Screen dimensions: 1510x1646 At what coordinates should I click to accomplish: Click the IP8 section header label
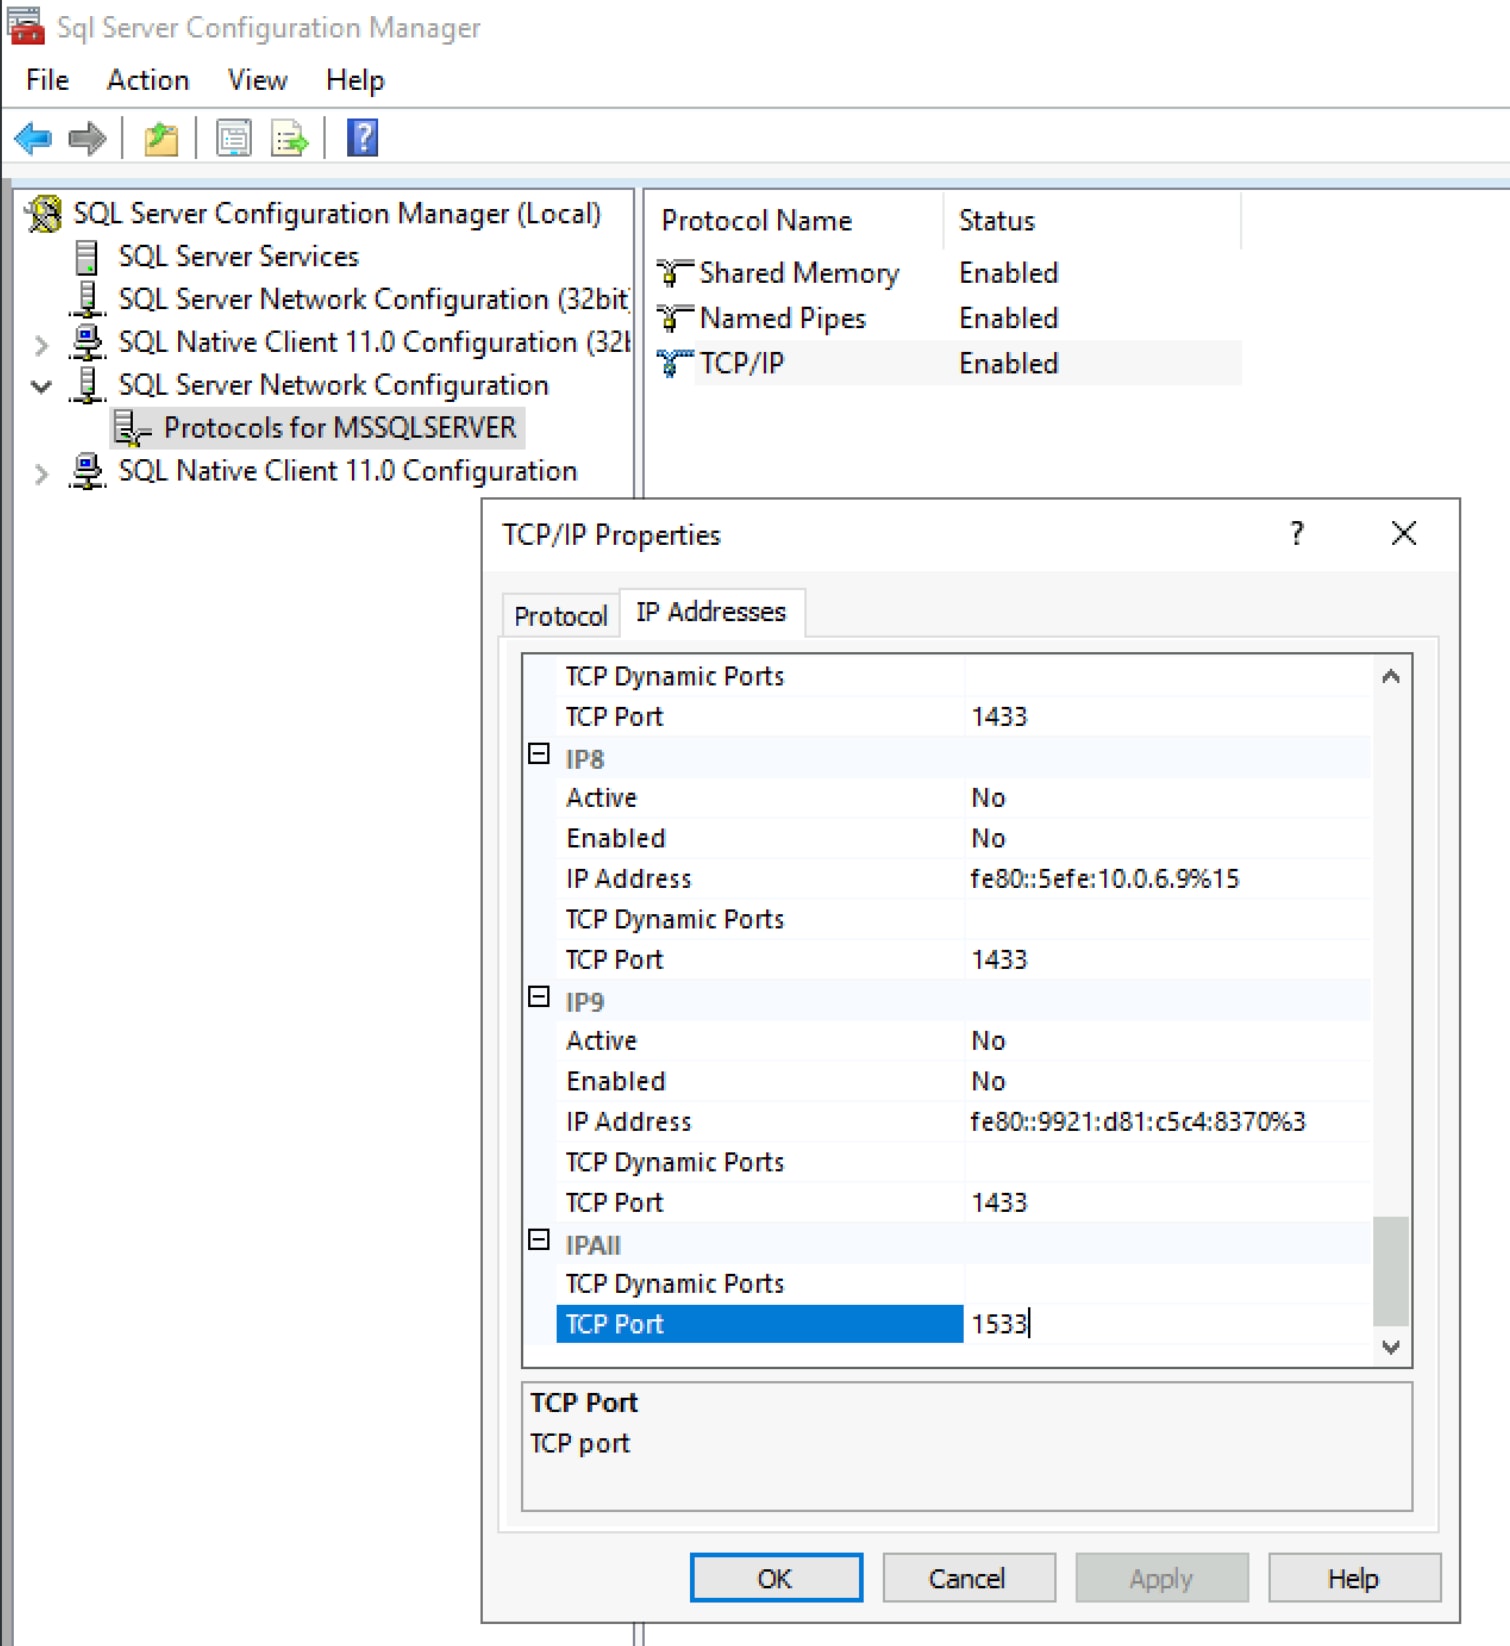point(585,760)
